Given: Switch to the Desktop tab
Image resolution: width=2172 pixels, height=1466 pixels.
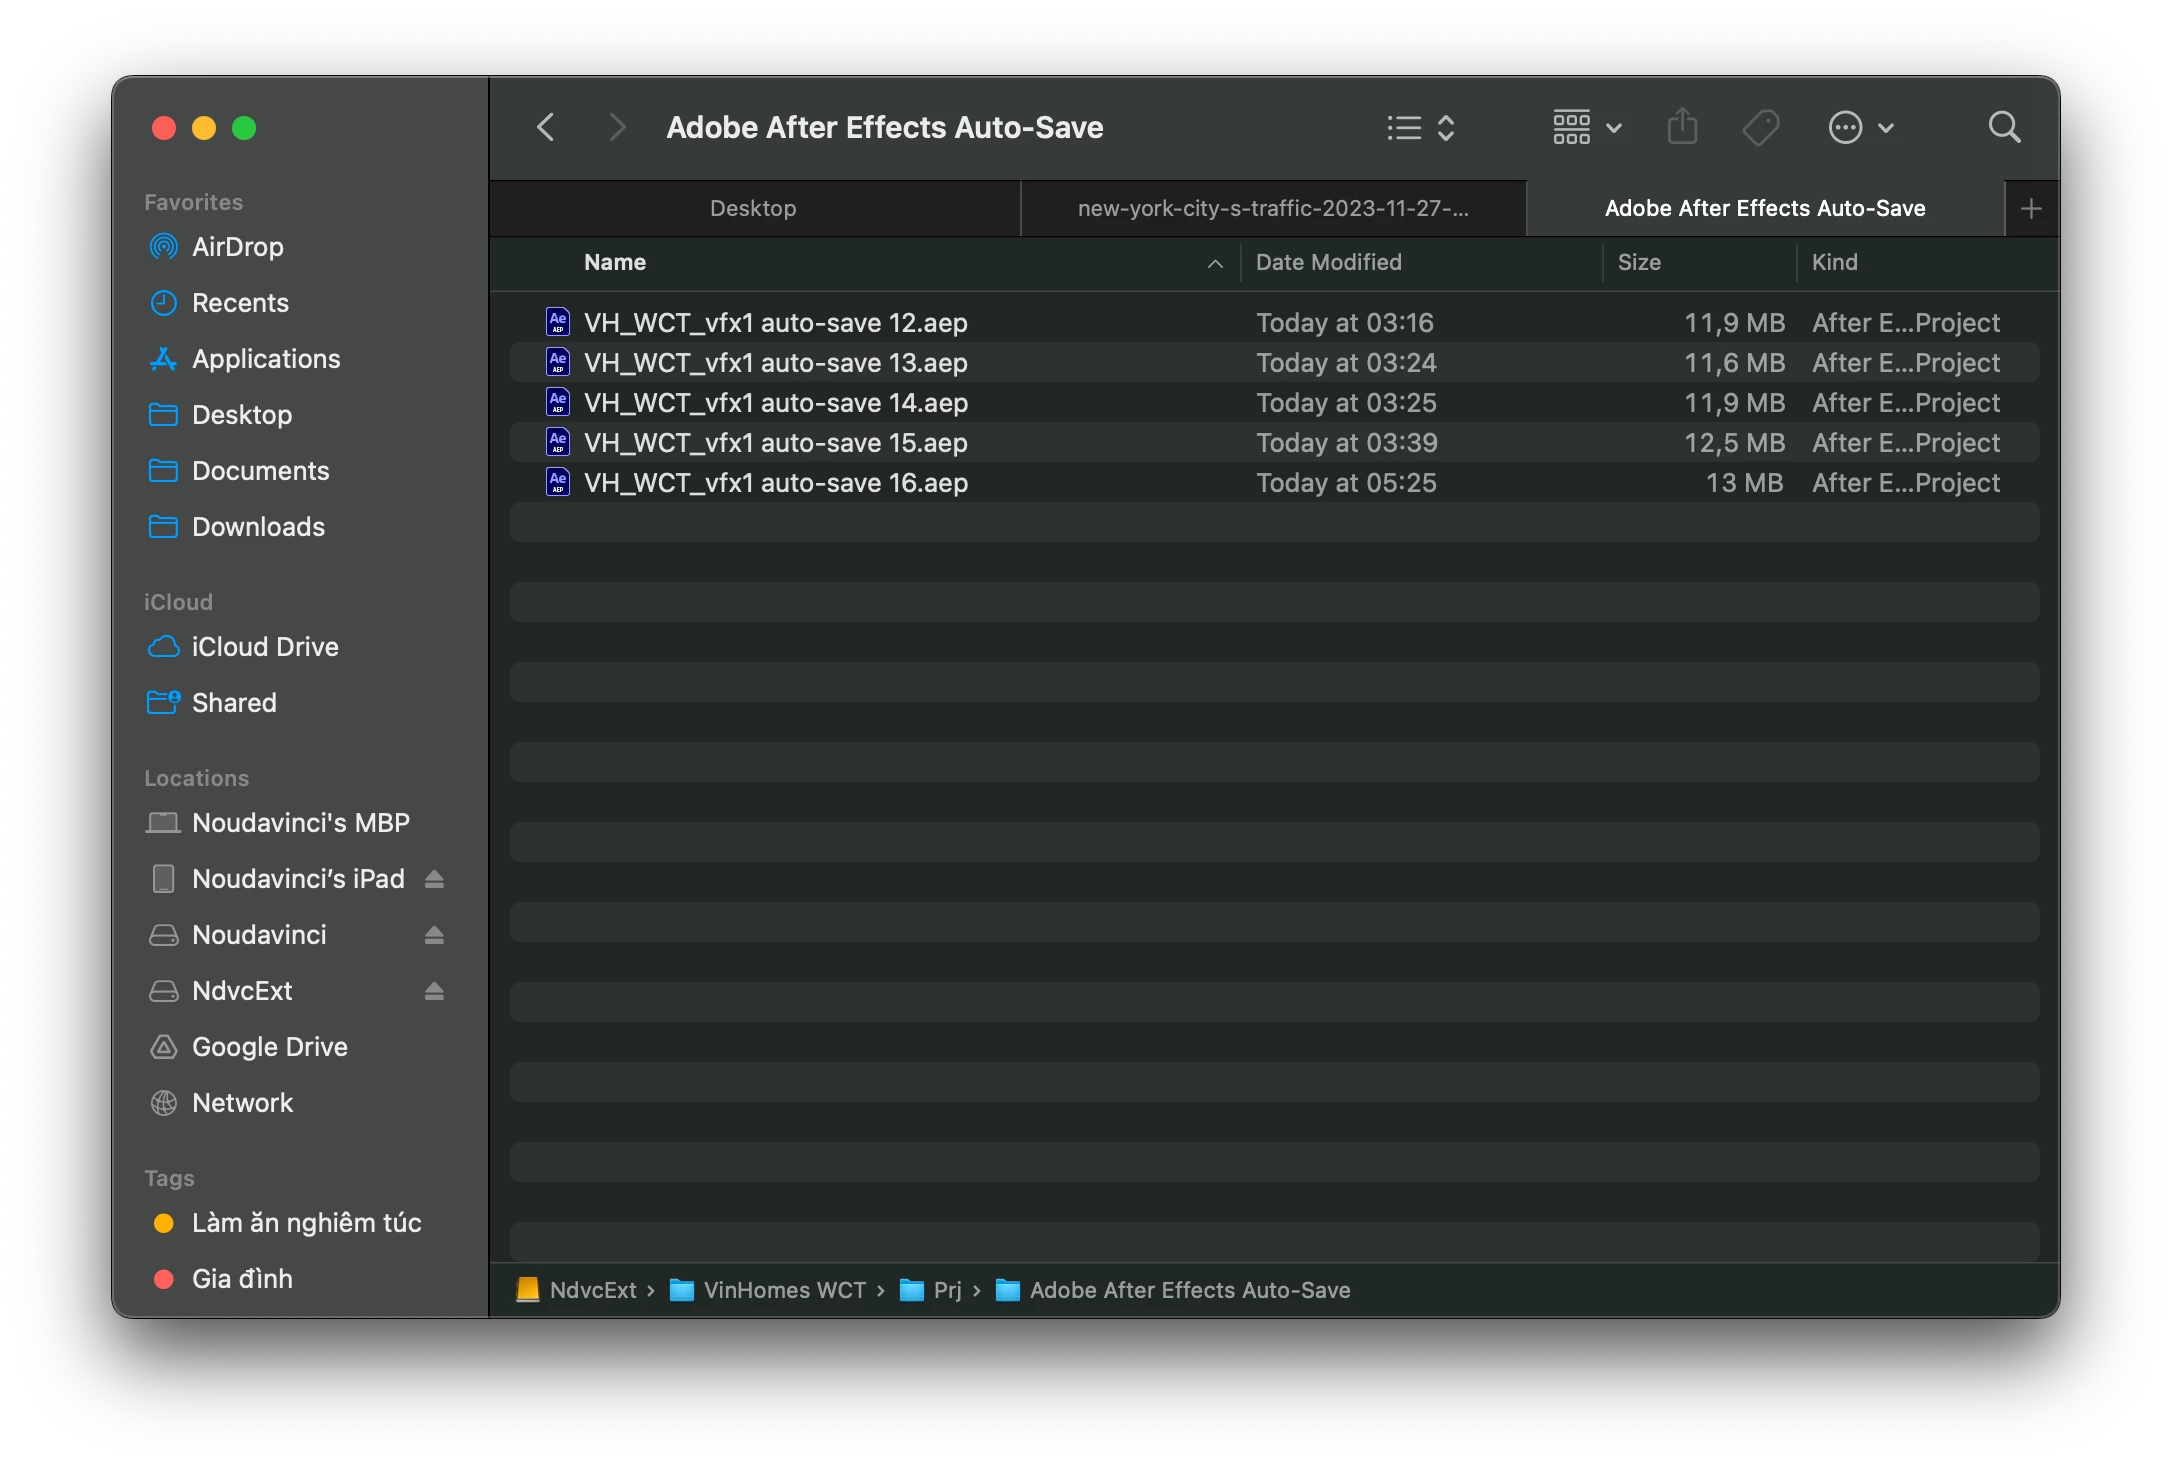Looking at the screenshot, I should pyautogui.click(x=753, y=209).
